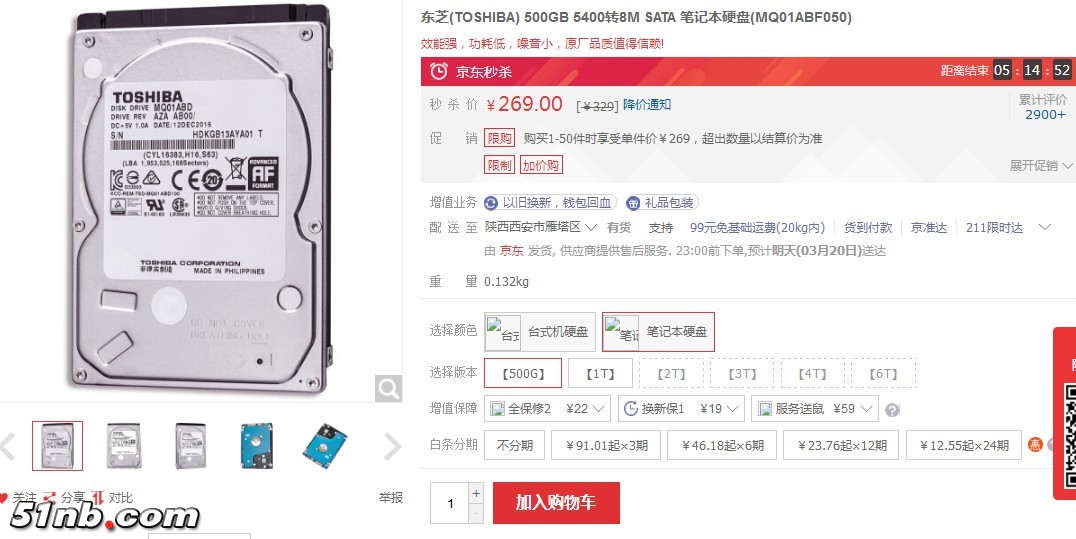Click the 加入购物车 add to cart button
The image size is (1076, 539).
[556, 503]
